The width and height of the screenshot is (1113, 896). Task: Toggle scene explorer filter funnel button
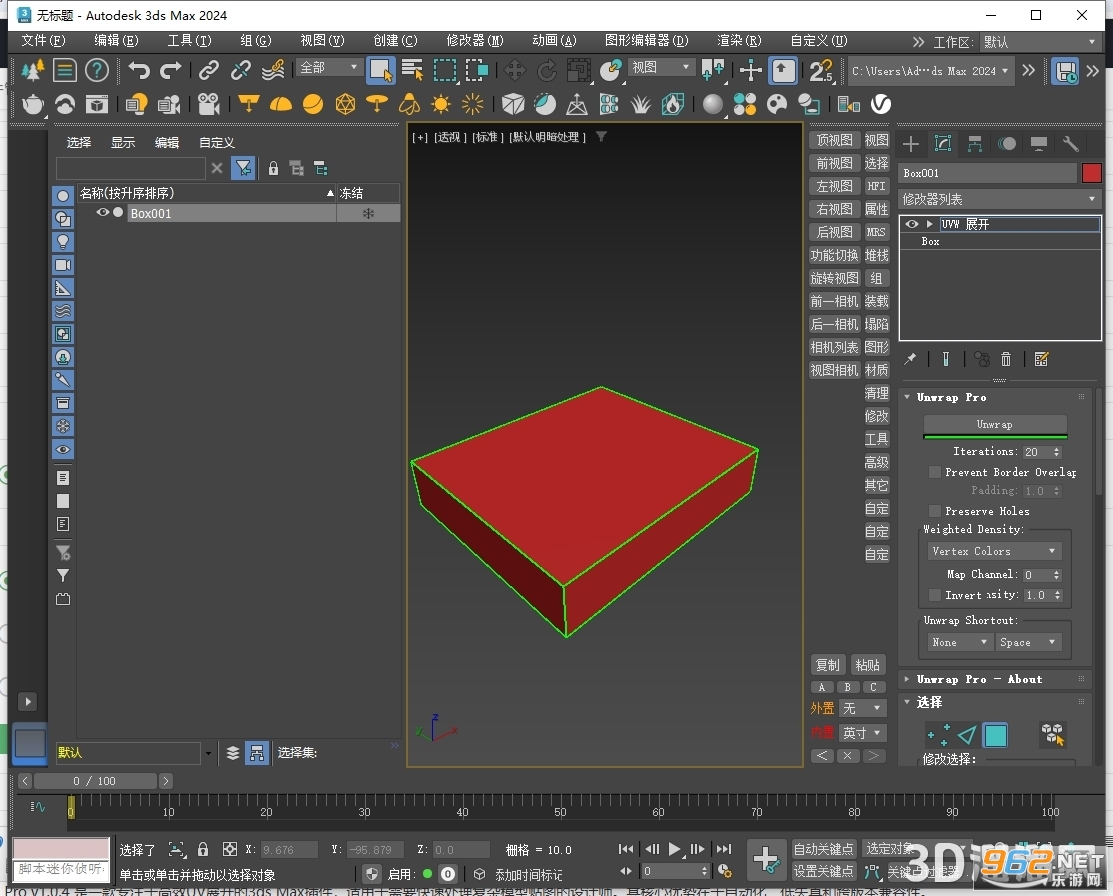[x=243, y=168]
